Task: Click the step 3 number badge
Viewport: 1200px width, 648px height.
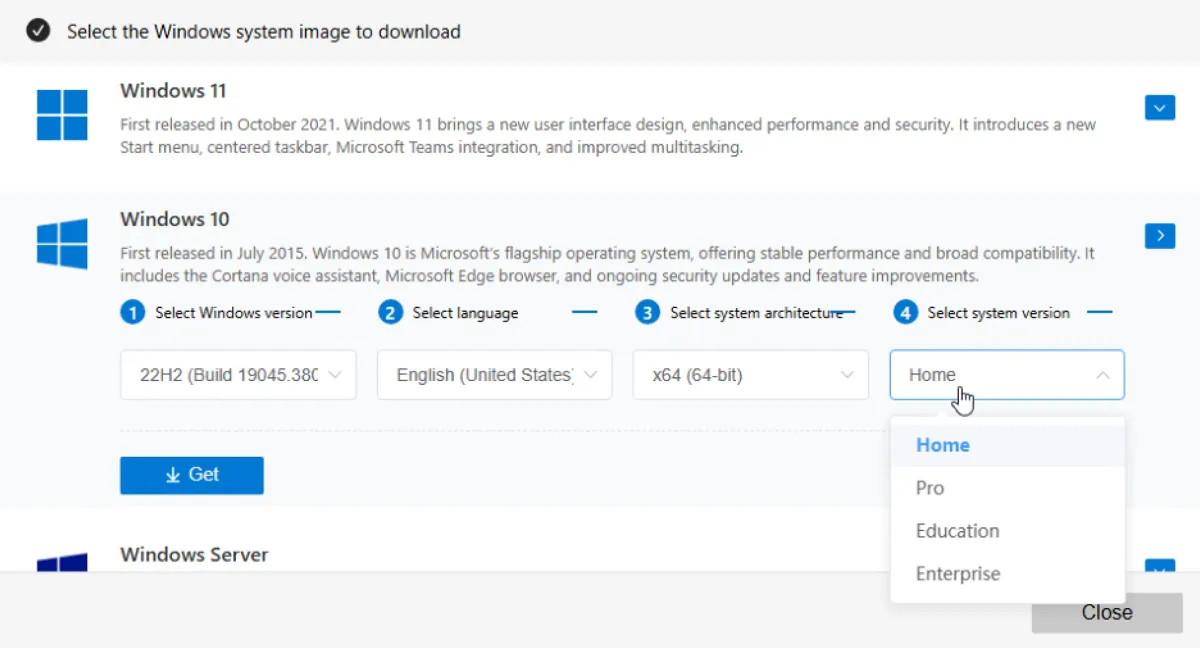Action: (x=647, y=313)
